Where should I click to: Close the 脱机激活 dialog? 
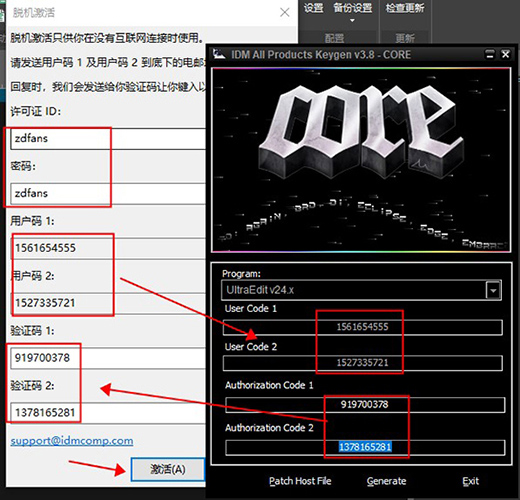285,13
